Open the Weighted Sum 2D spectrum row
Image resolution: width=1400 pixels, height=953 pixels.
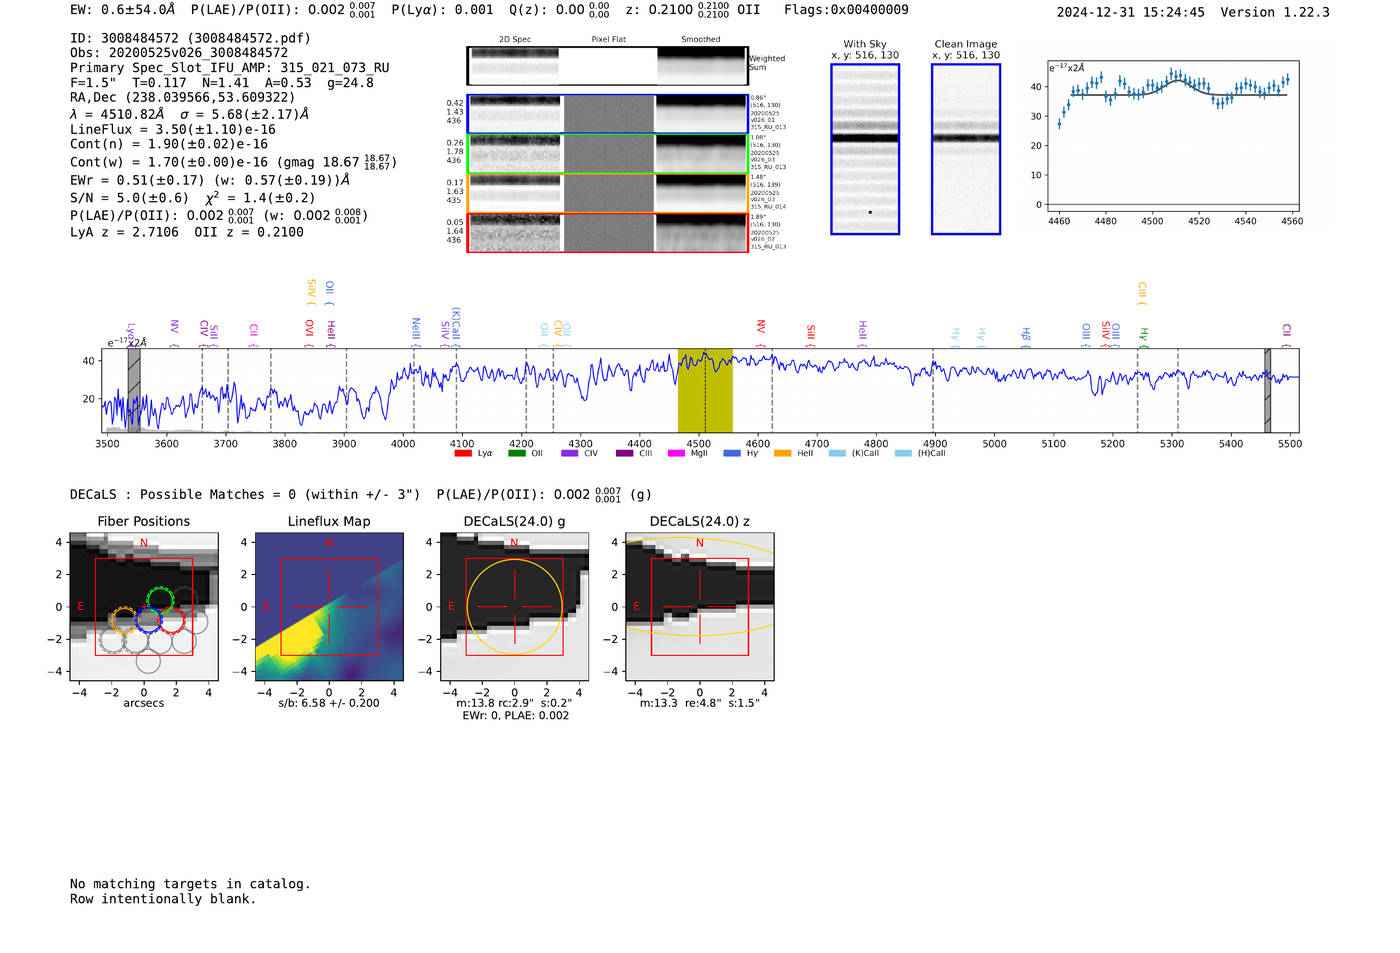point(607,66)
